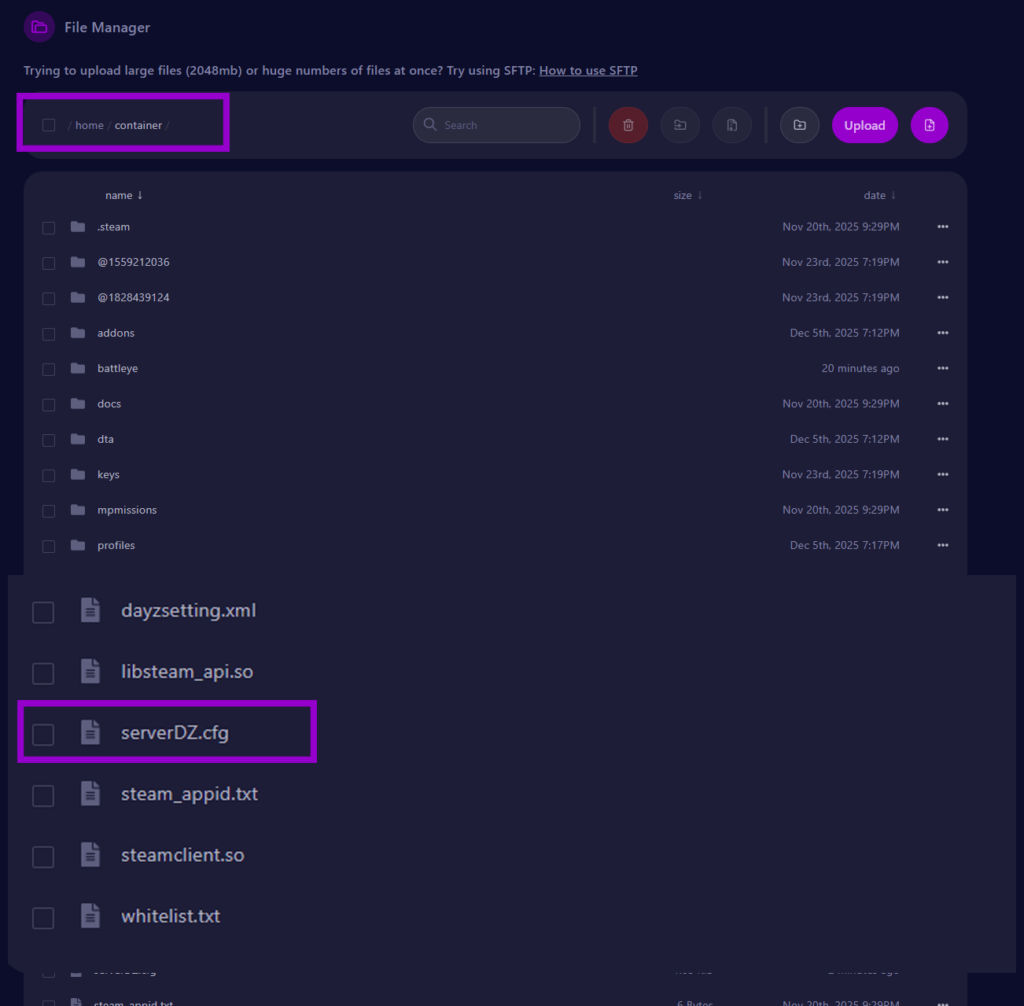Click the archive files icon in toolbar
This screenshot has height=1006, width=1024.
(732, 125)
